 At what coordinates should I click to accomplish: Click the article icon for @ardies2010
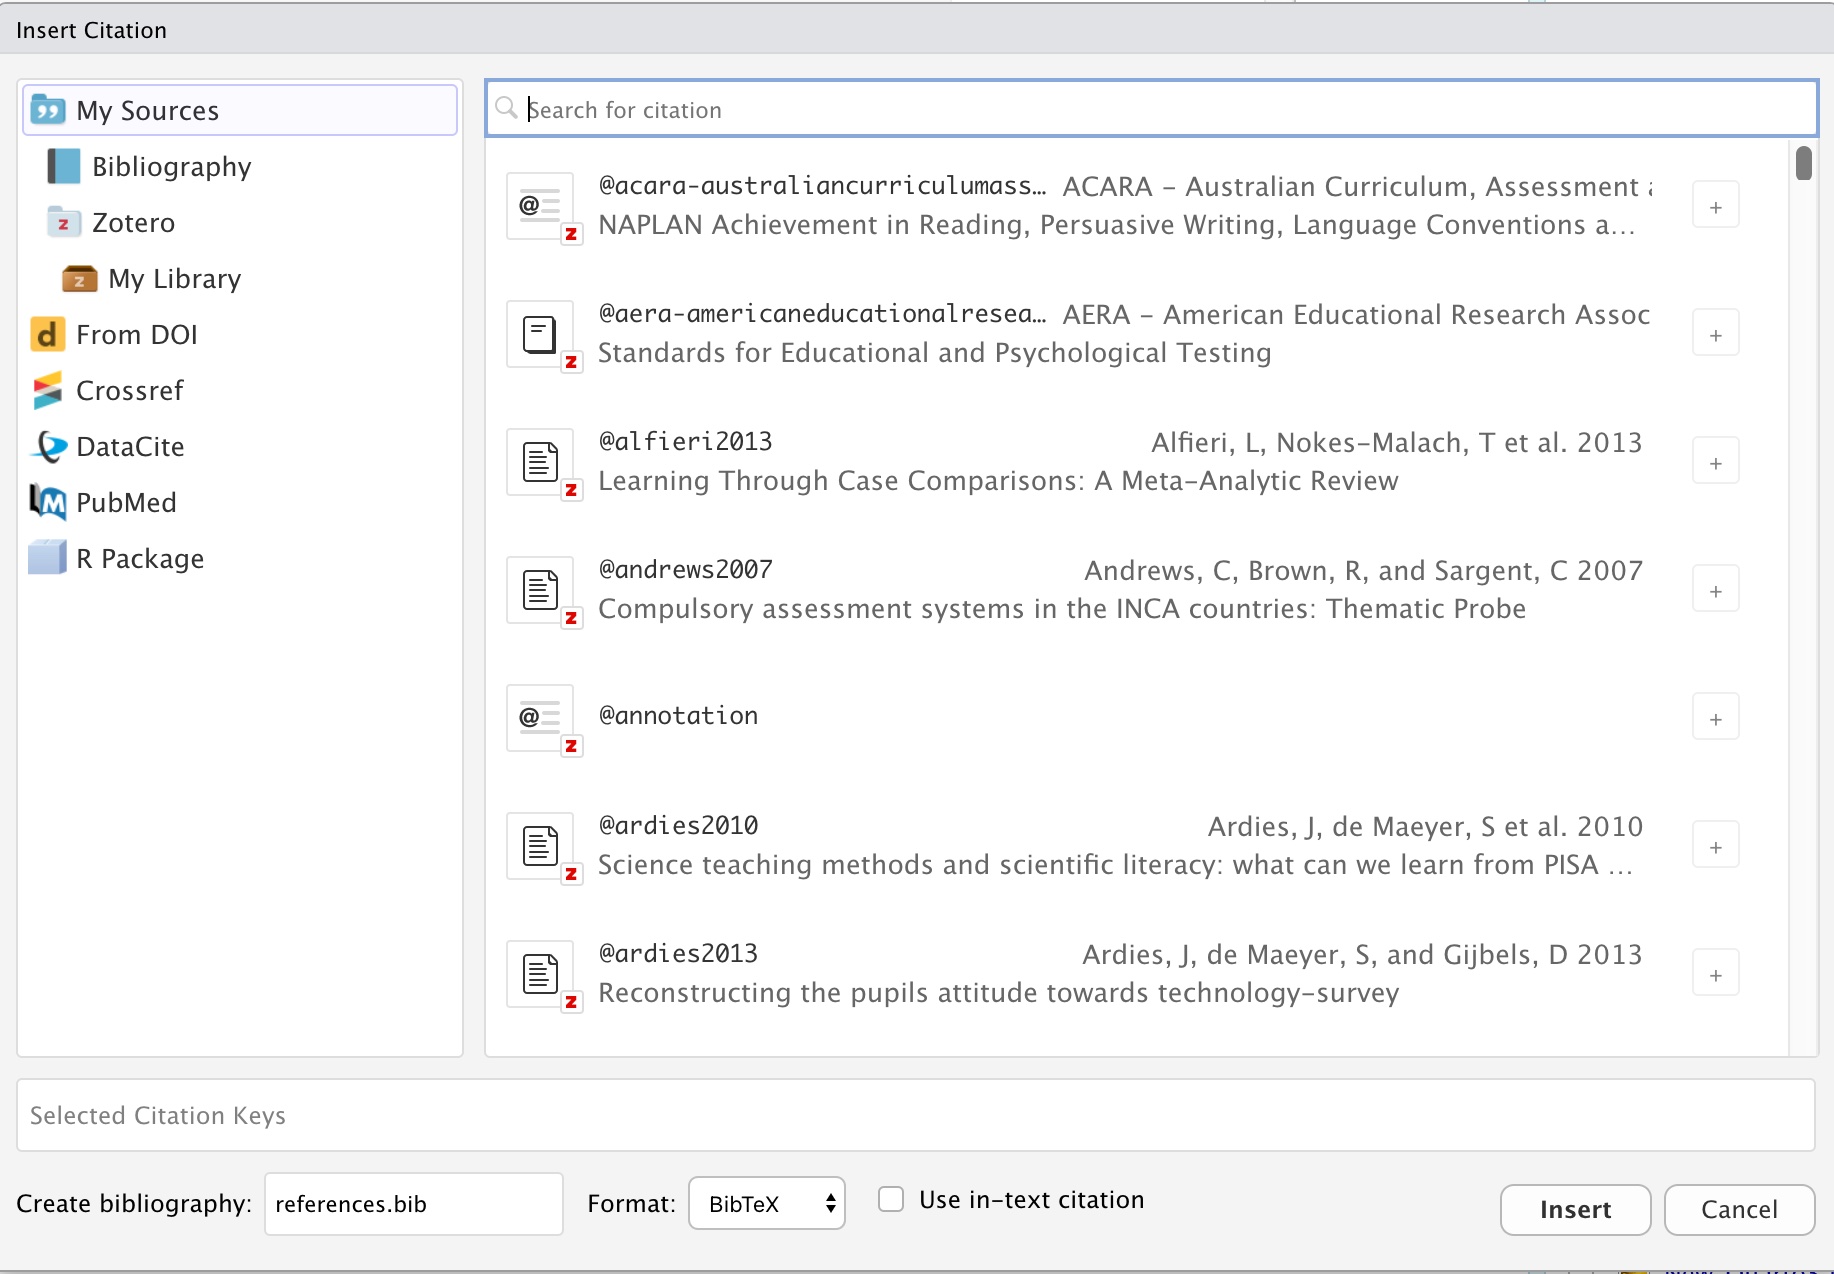coord(540,846)
